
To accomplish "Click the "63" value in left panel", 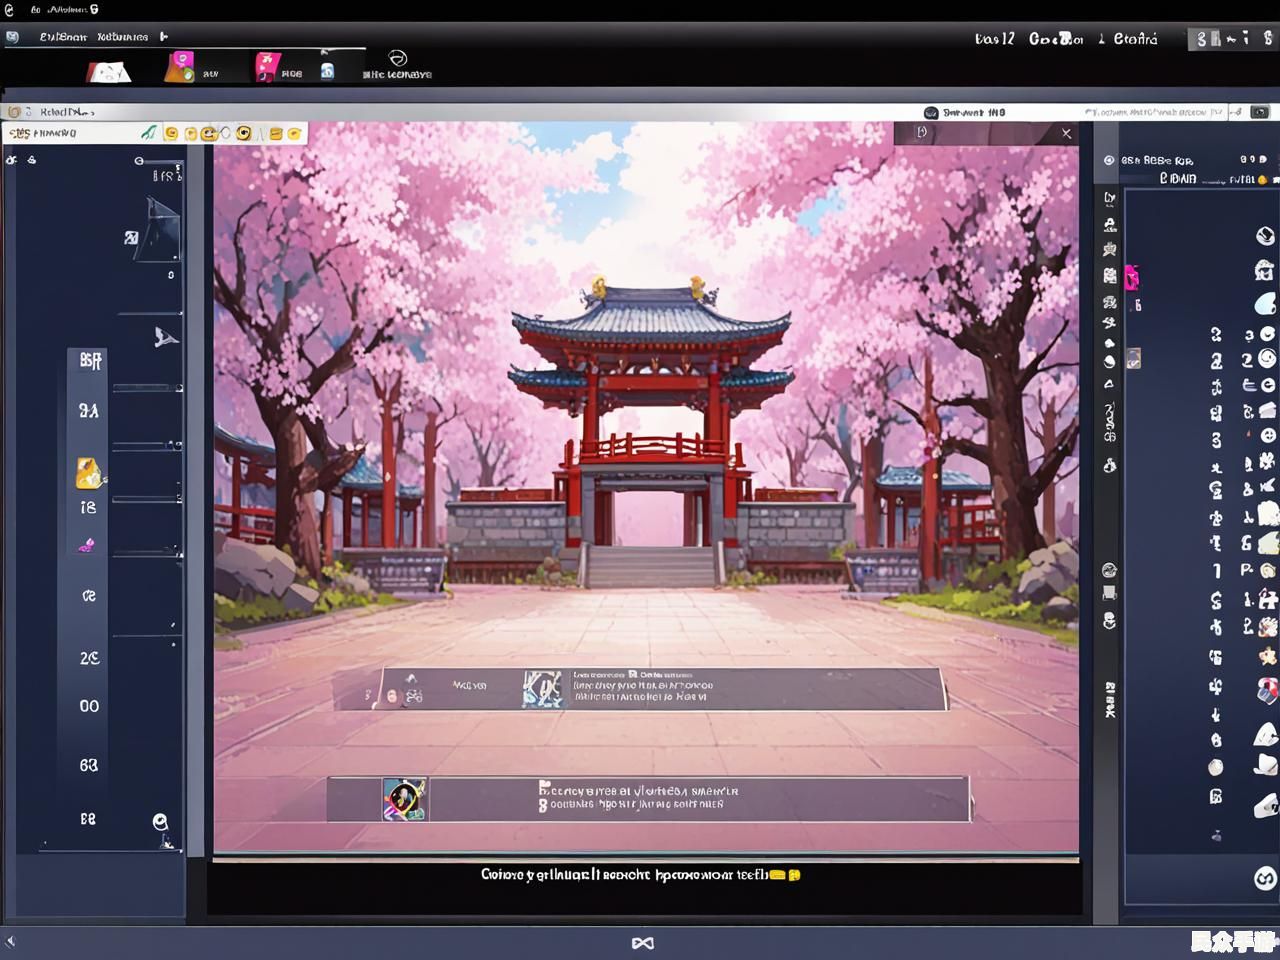I will (89, 765).
